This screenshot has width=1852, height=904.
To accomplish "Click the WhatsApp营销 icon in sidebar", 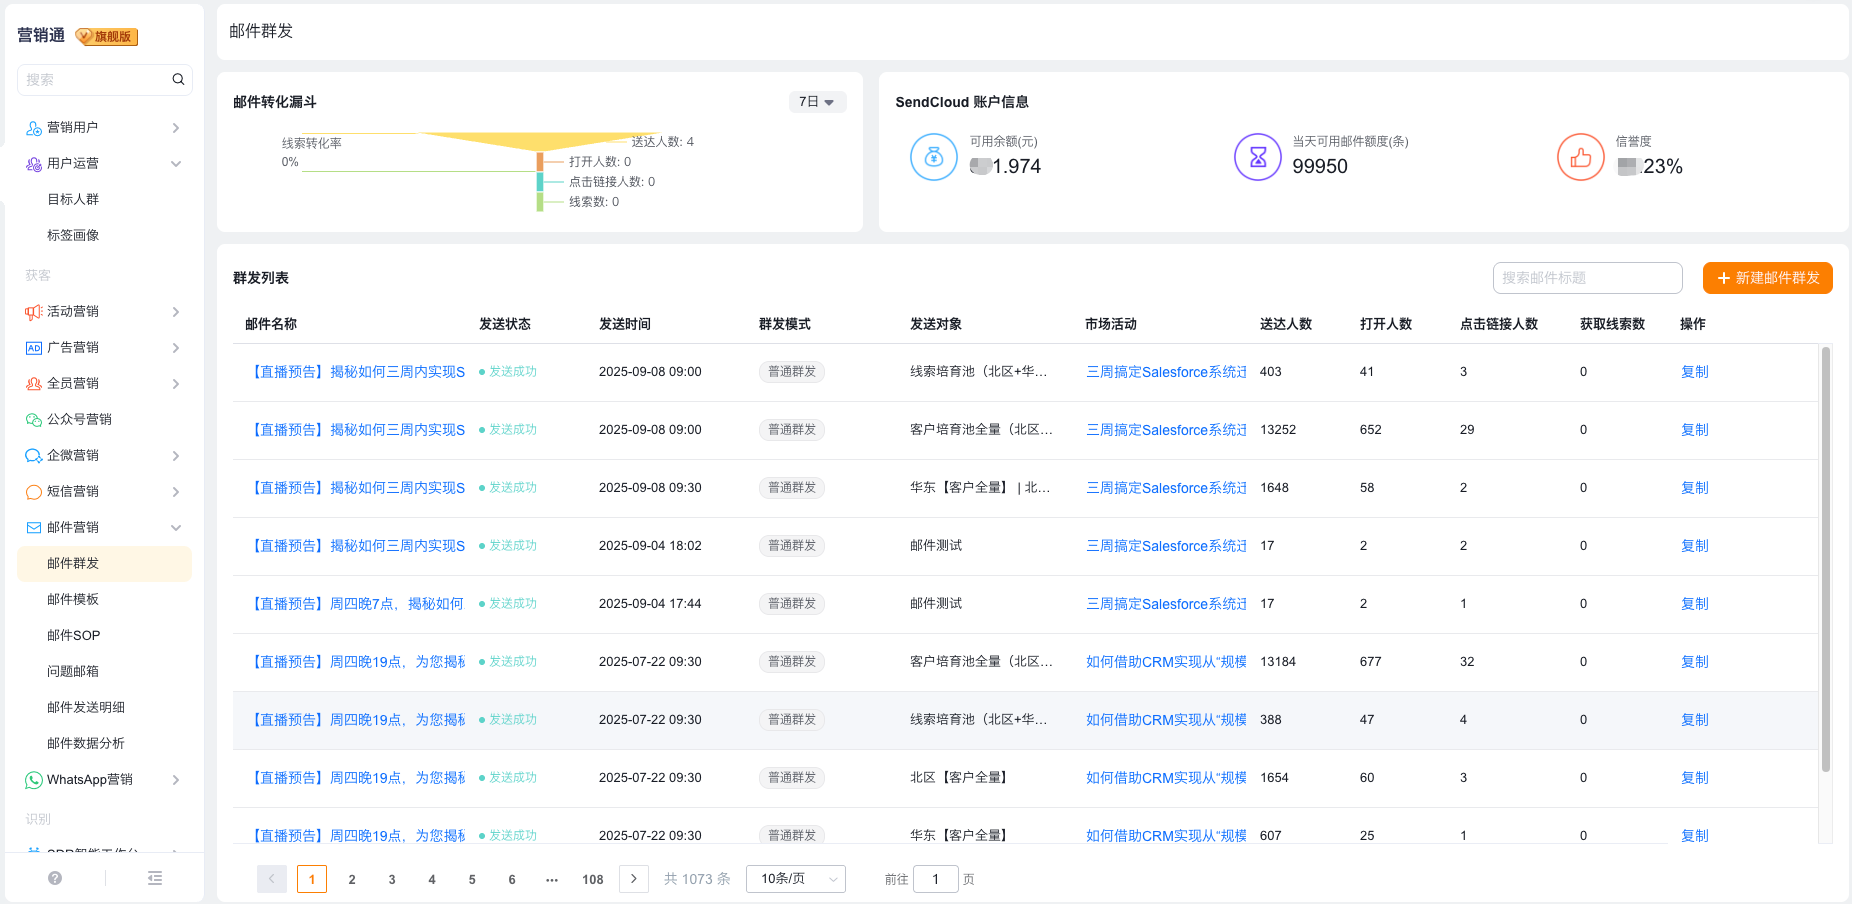I will [x=33, y=780].
